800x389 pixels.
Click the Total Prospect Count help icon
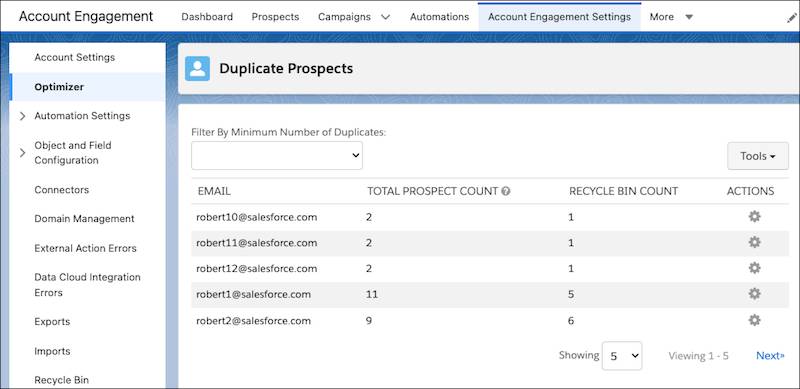pyautogui.click(x=506, y=191)
